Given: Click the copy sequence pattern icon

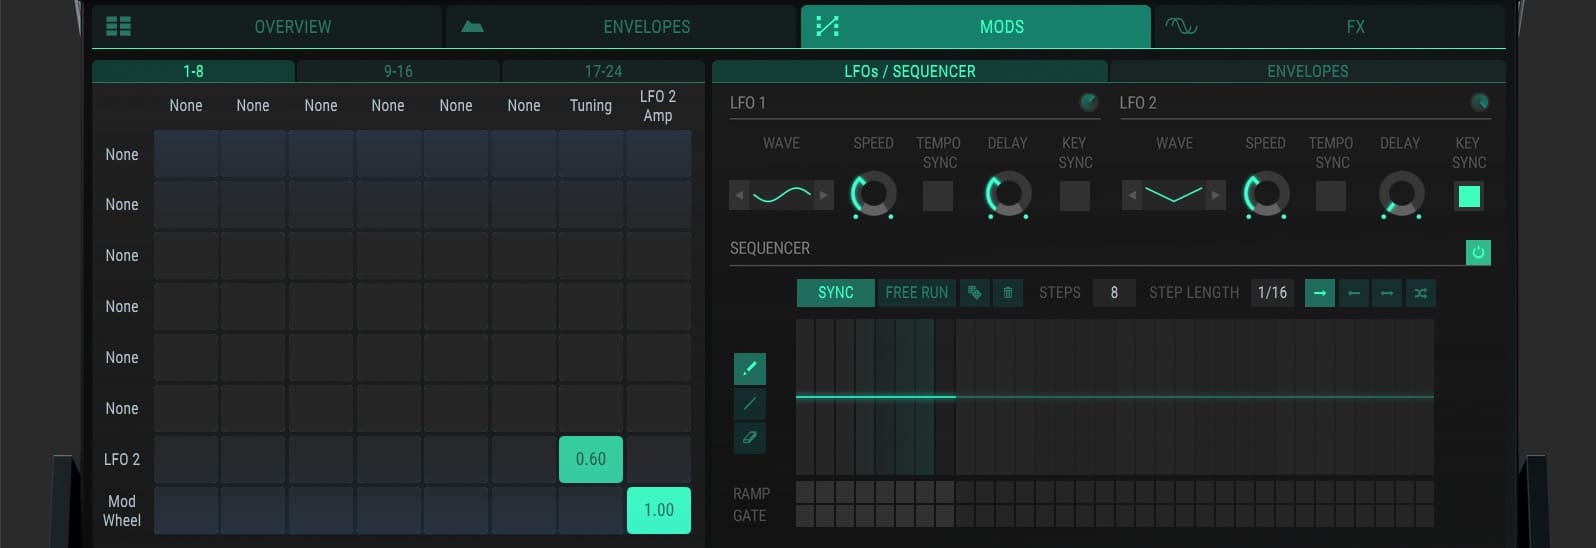Looking at the screenshot, I should pyautogui.click(x=974, y=292).
